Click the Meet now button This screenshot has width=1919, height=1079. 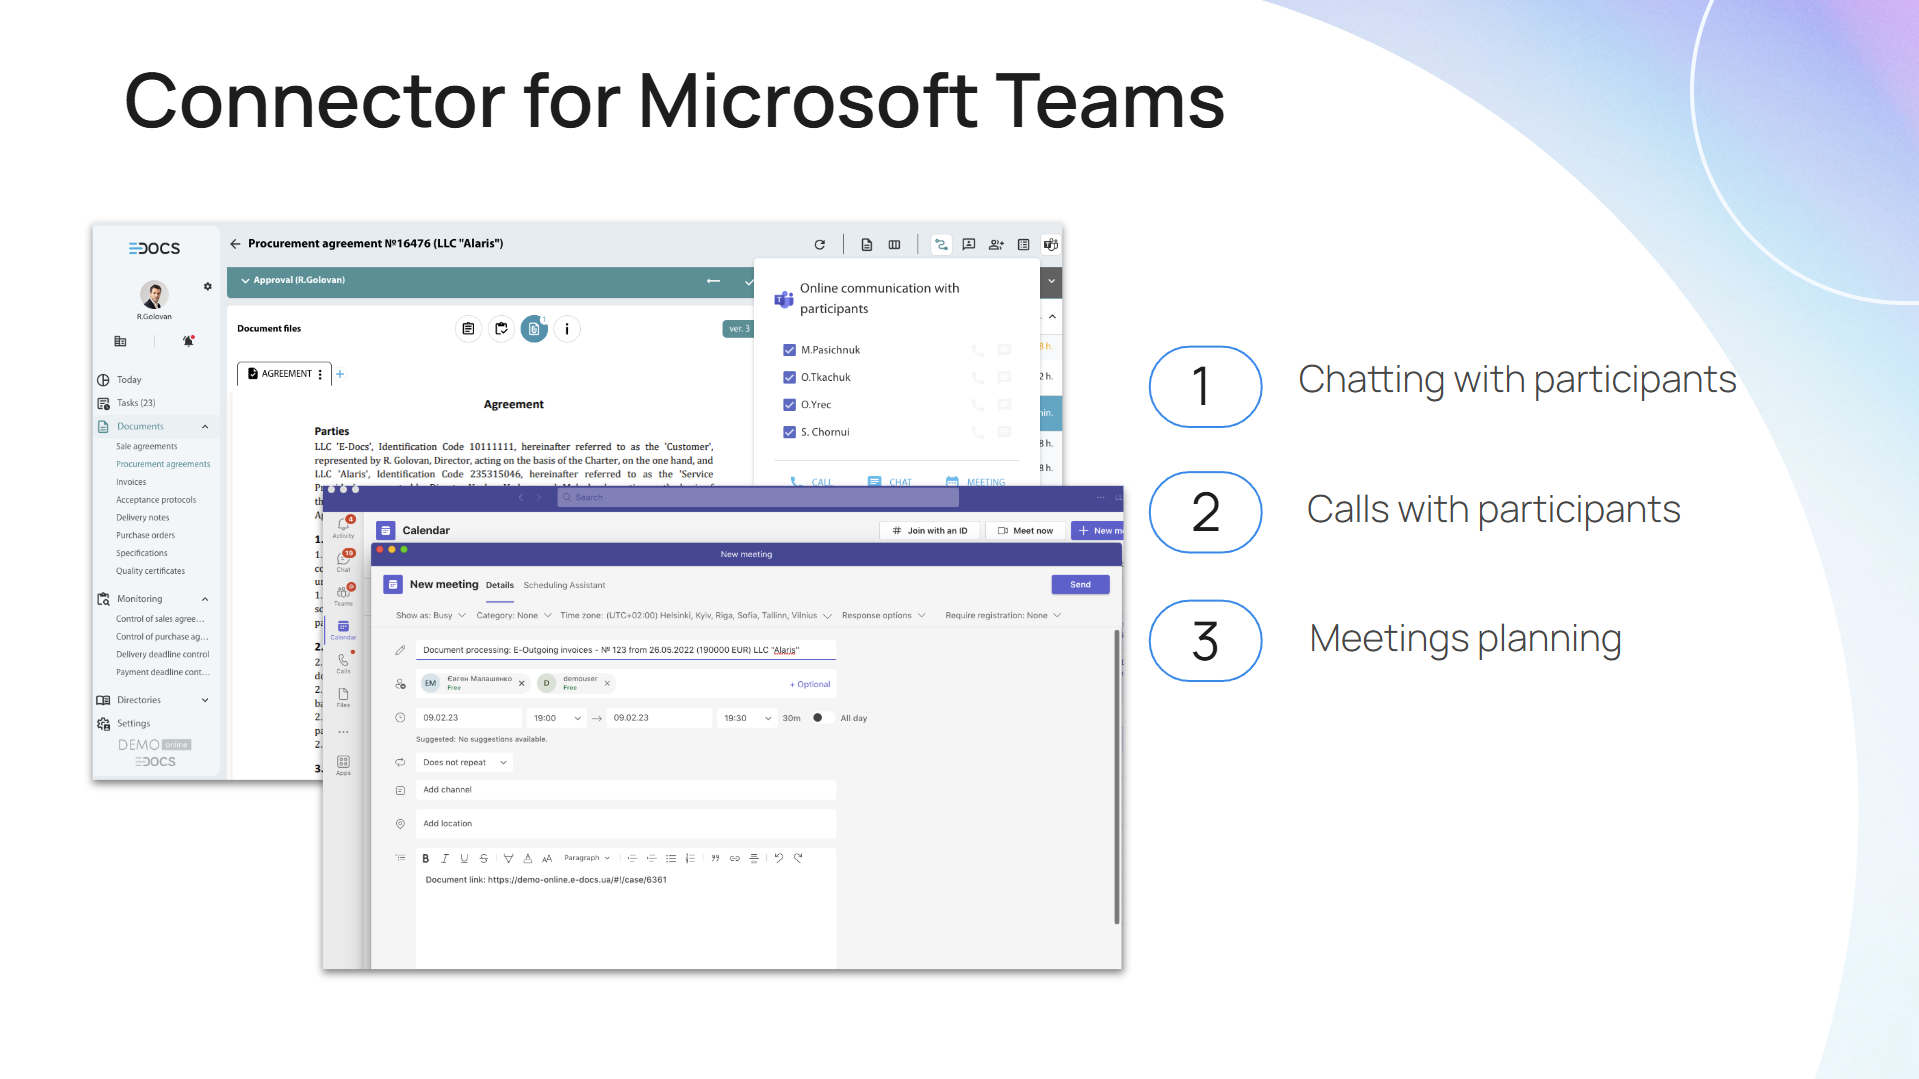(1025, 531)
